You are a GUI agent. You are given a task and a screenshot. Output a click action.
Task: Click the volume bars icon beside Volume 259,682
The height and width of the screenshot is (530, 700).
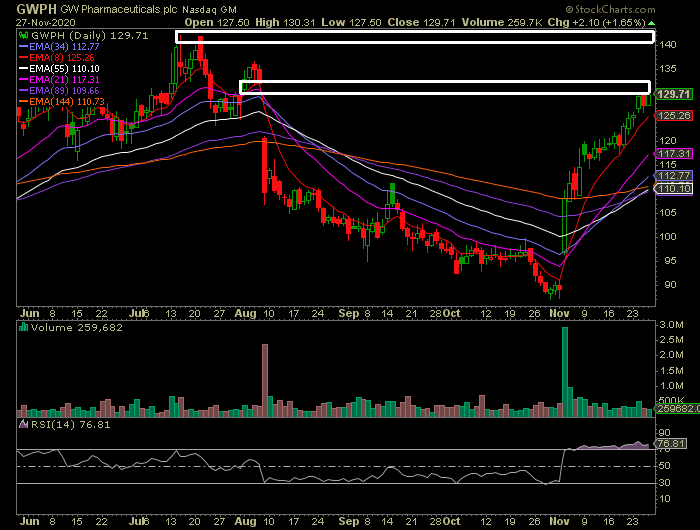(23, 327)
